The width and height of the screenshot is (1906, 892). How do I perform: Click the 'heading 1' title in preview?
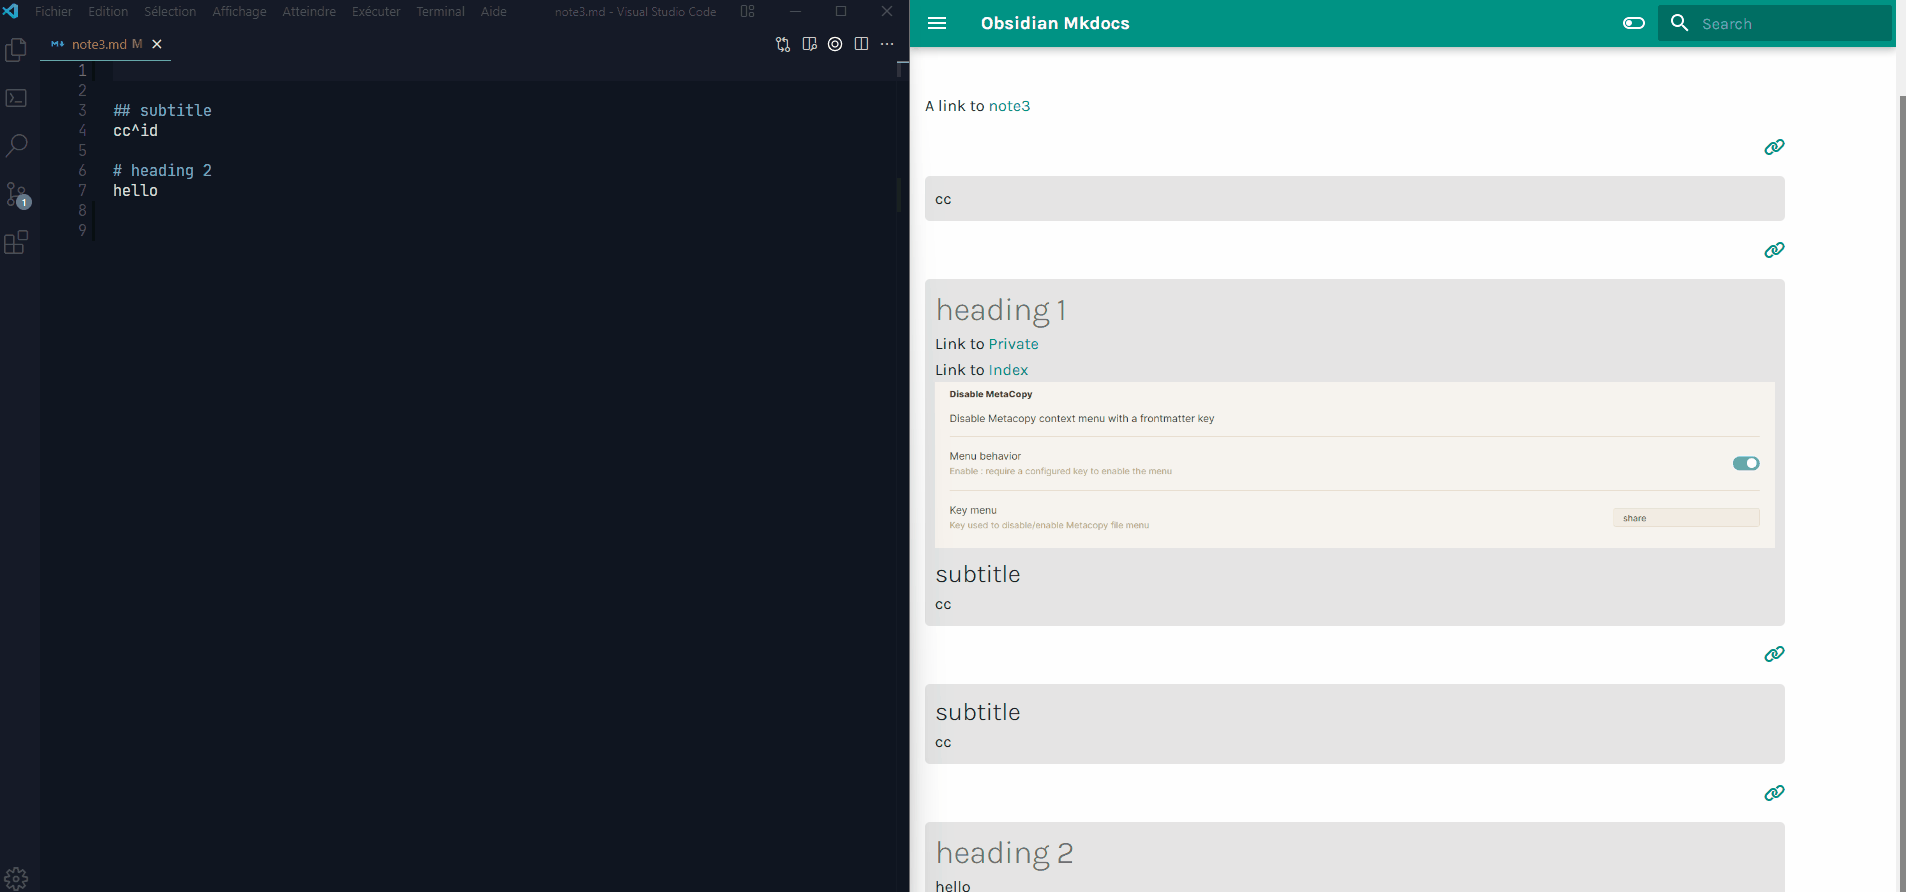click(1001, 310)
